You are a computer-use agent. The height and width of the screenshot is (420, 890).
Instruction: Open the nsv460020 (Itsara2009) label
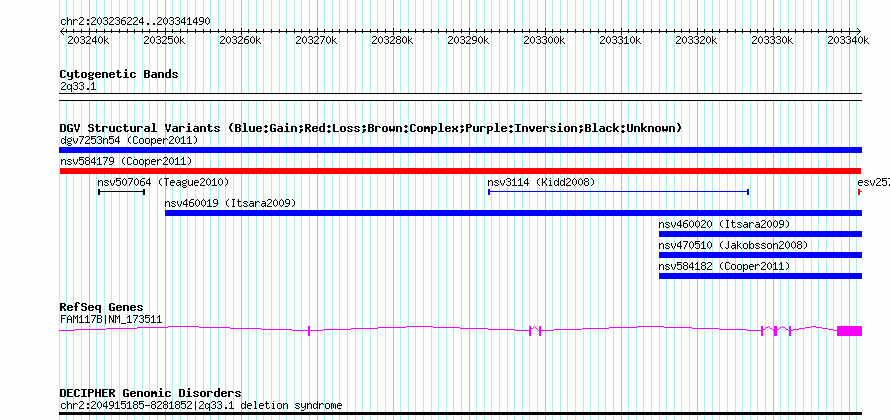tap(724, 224)
